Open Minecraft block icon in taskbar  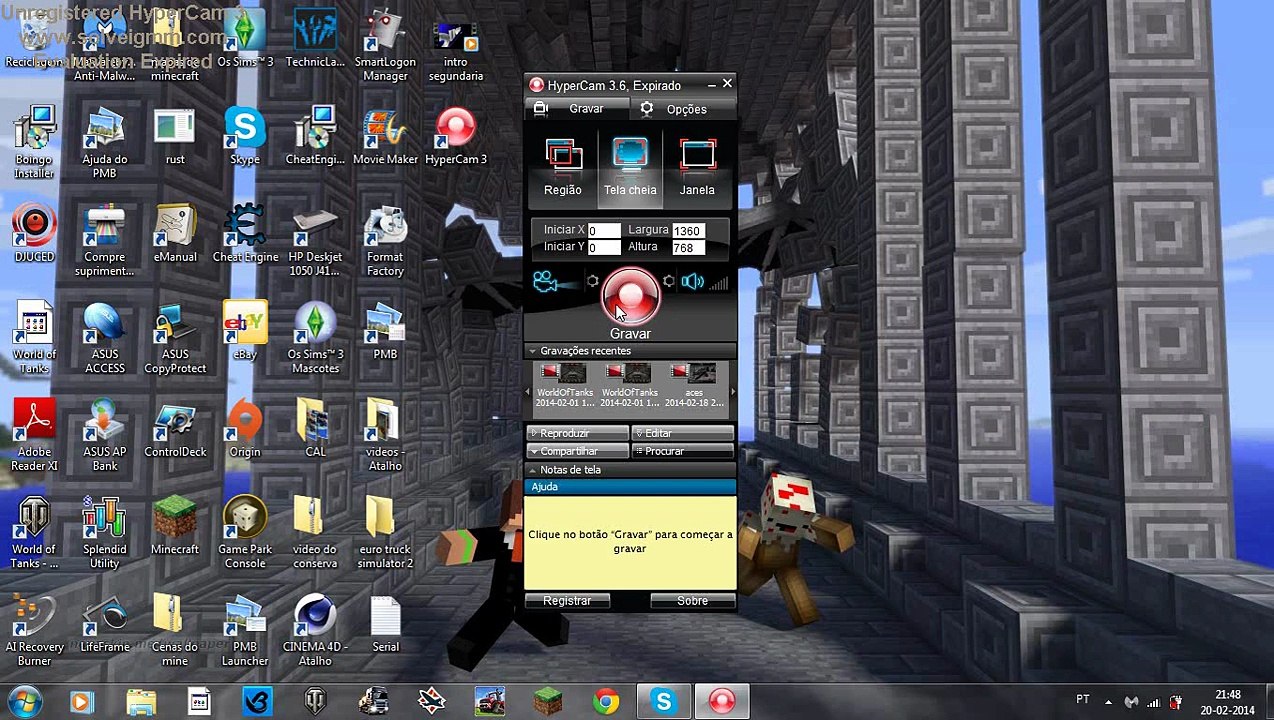point(548,702)
